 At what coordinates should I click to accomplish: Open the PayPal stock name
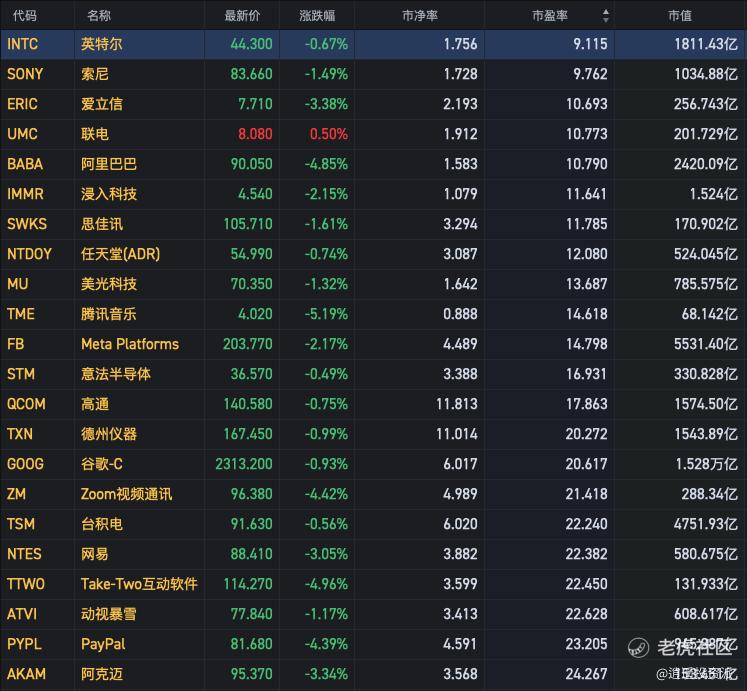(x=103, y=645)
